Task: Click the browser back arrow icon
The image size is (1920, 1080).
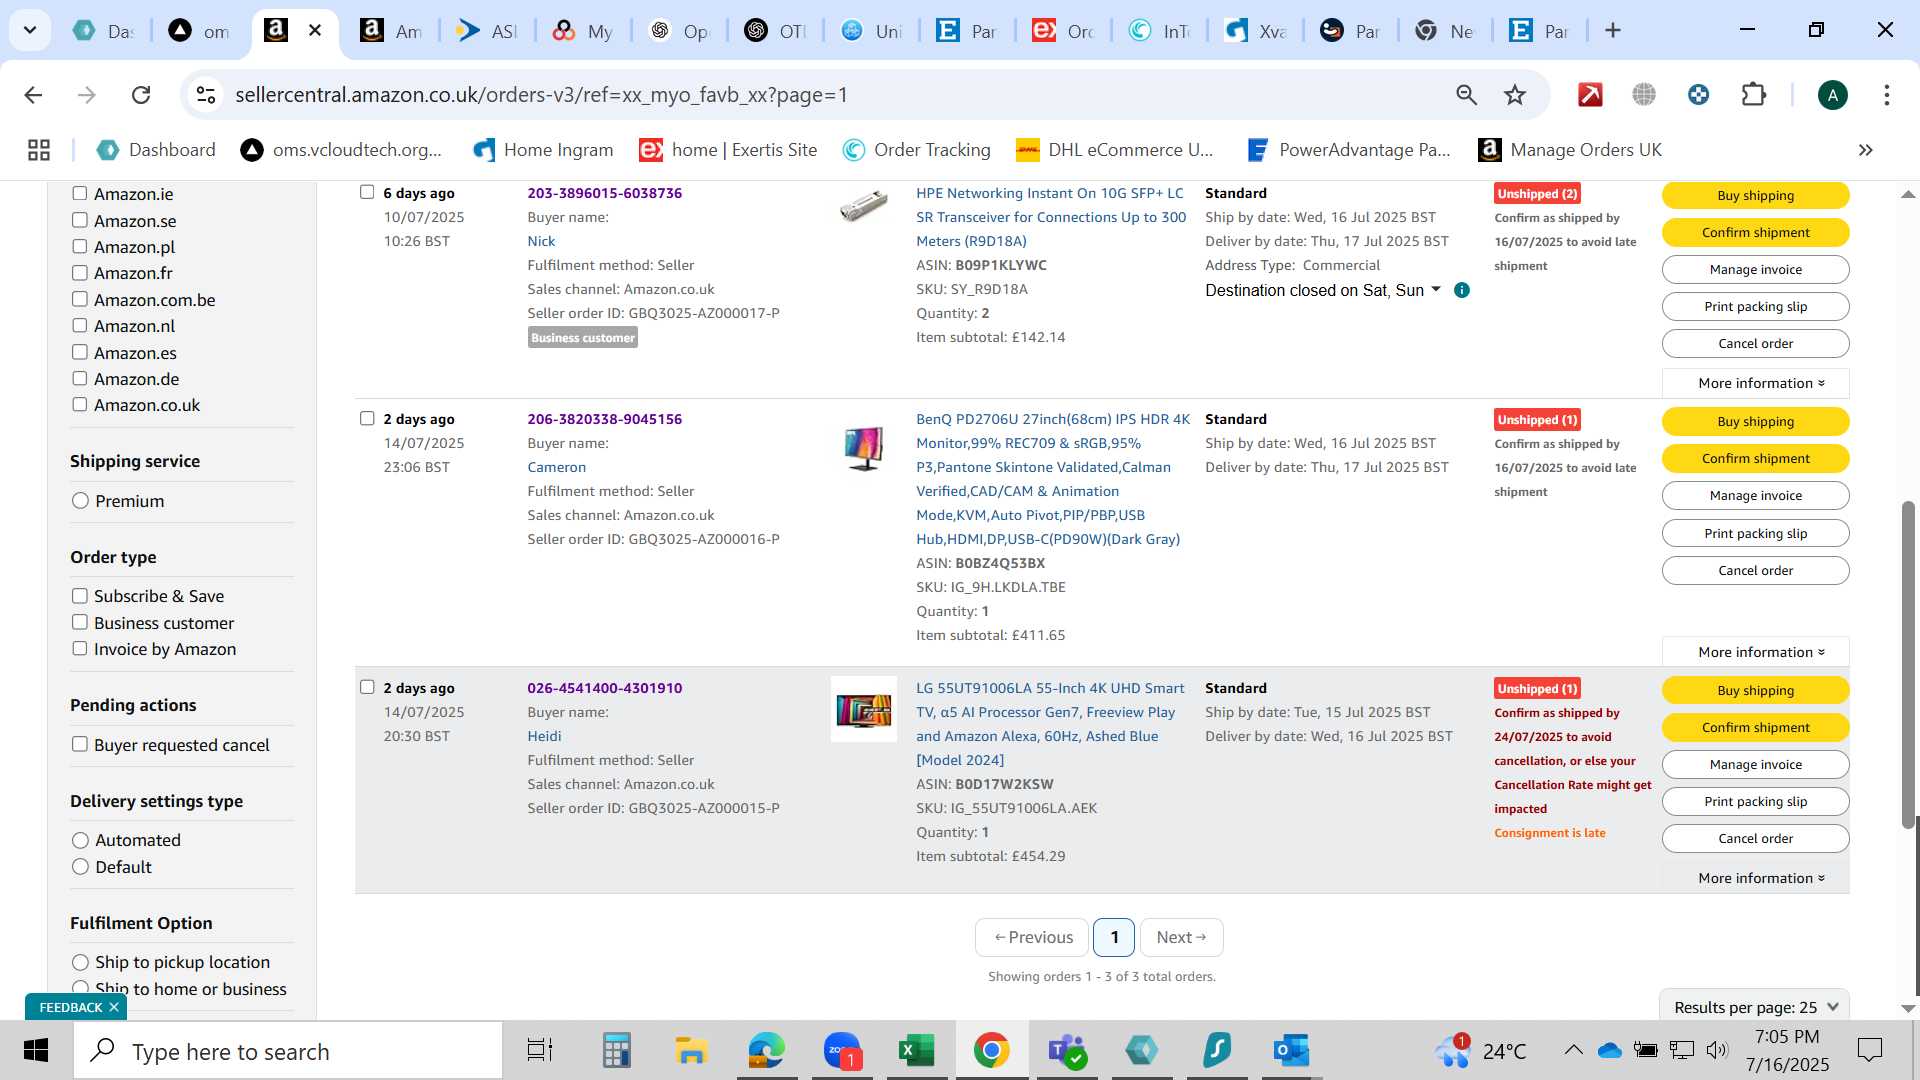Action: pyautogui.click(x=33, y=95)
